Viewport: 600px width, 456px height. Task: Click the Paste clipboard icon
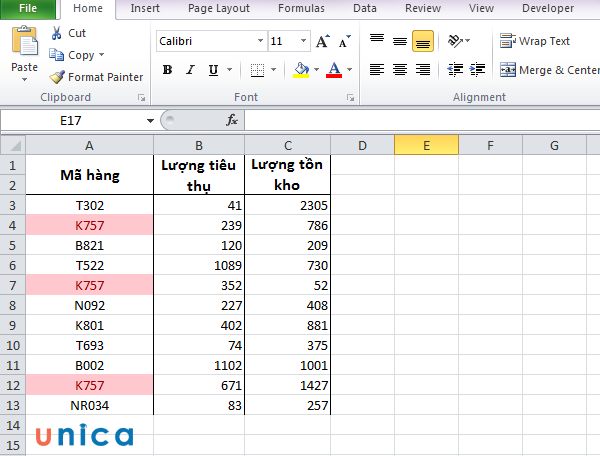click(x=24, y=41)
